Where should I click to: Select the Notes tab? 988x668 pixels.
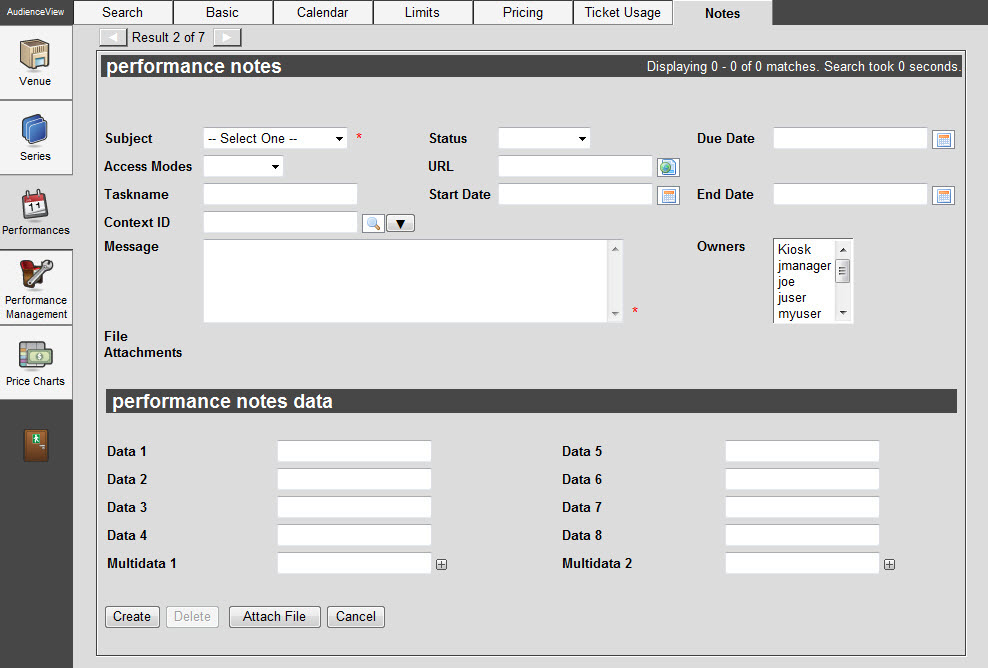click(722, 13)
